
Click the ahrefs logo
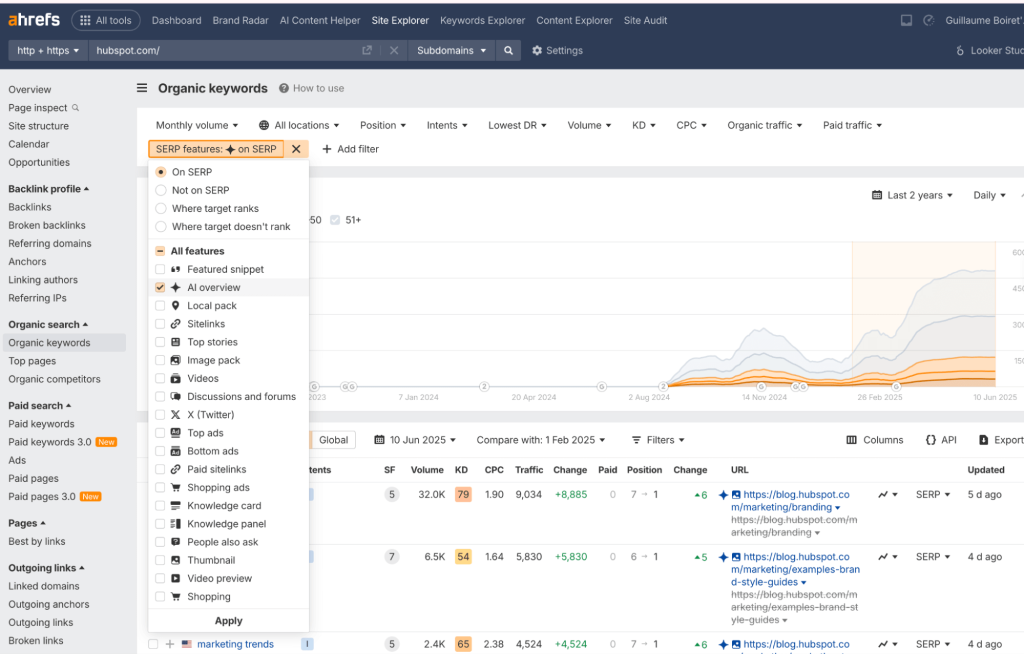[x=34, y=20]
